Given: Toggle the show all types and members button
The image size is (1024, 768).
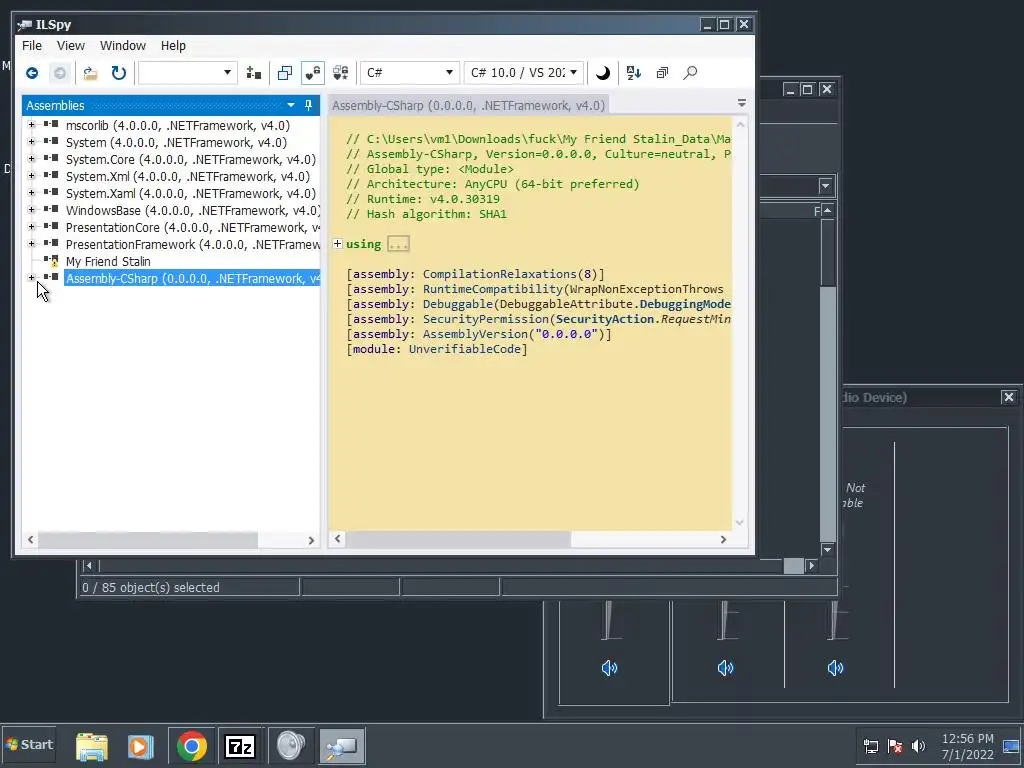Looking at the screenshot, I should pos(340,73).
